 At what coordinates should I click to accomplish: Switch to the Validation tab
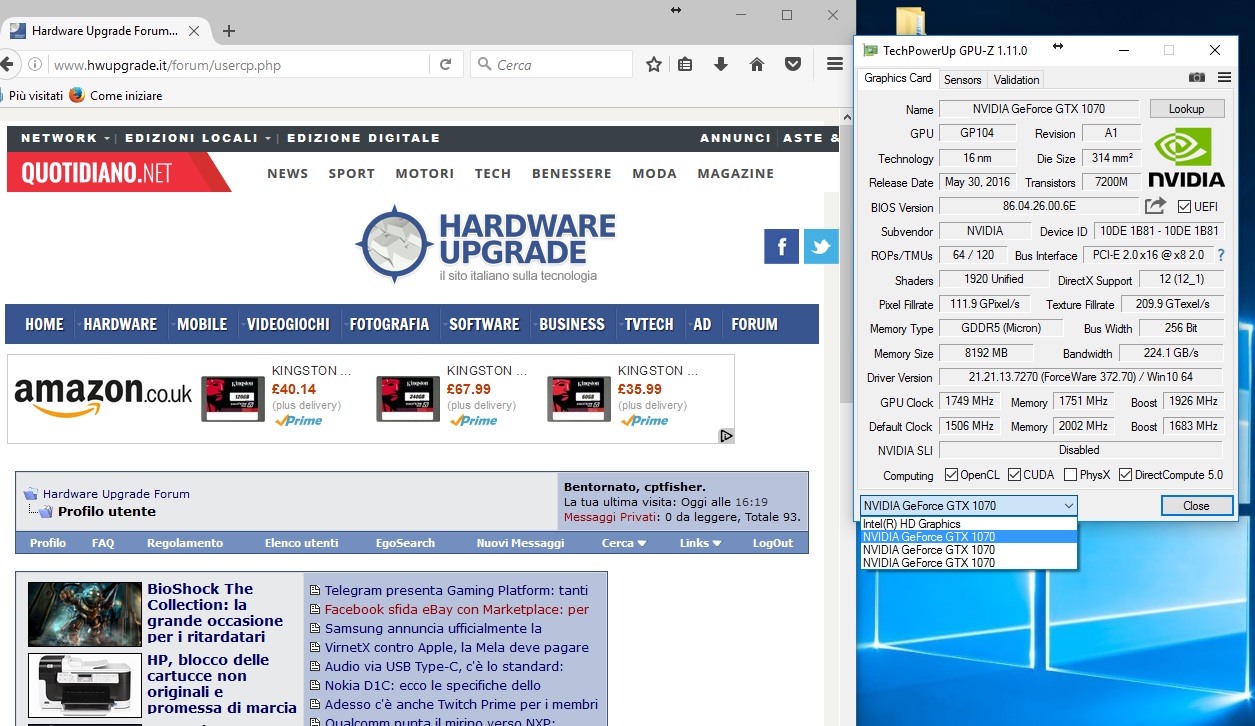[x=1017, y=80]
